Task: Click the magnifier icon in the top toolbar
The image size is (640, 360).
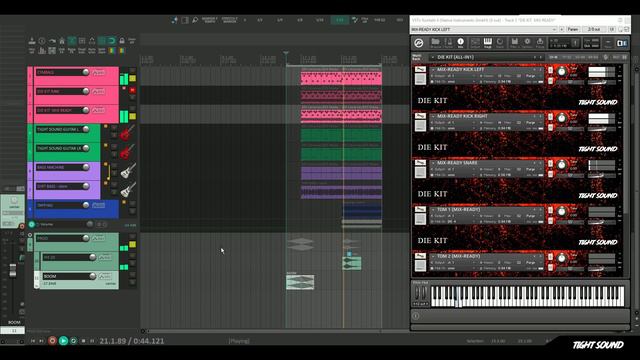Action: 195,20
